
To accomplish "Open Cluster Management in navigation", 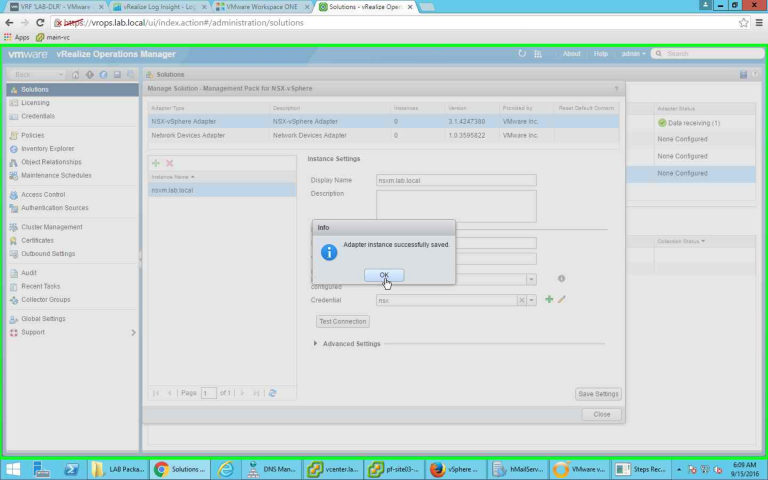I will click(51, 227).
